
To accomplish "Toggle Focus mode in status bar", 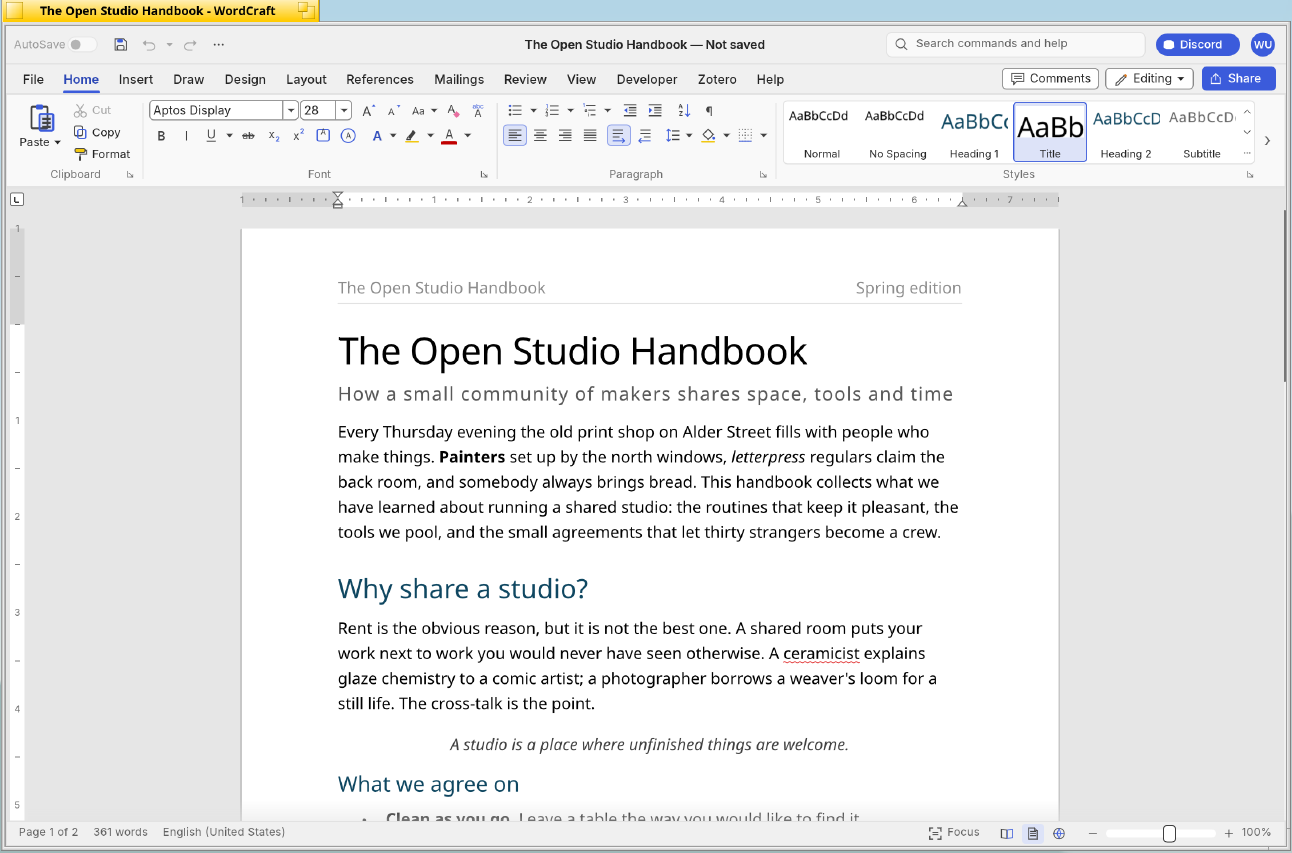I will 954,833.
